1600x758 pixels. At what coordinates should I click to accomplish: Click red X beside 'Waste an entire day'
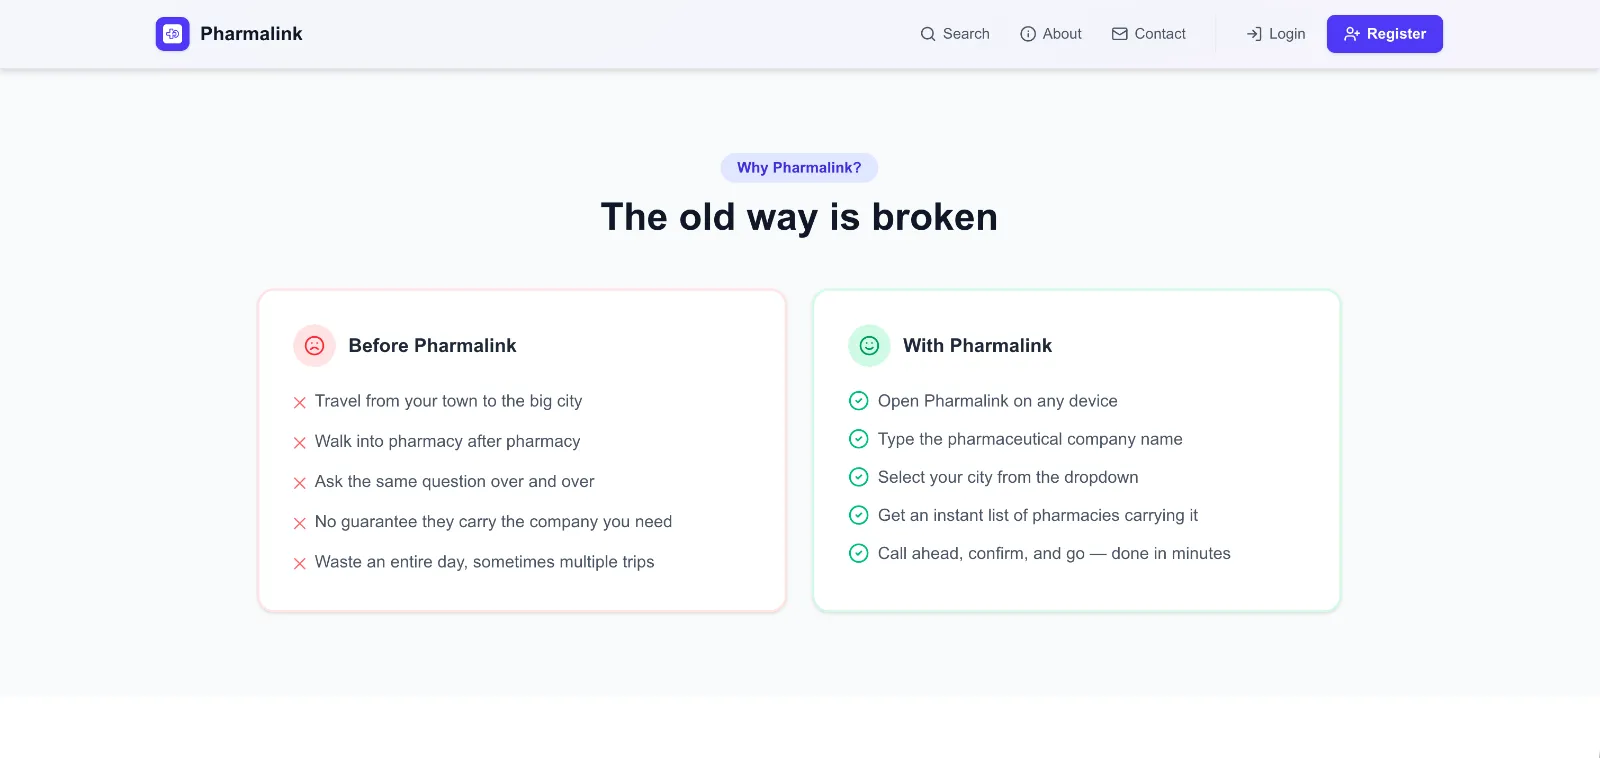tap(300, 564)
